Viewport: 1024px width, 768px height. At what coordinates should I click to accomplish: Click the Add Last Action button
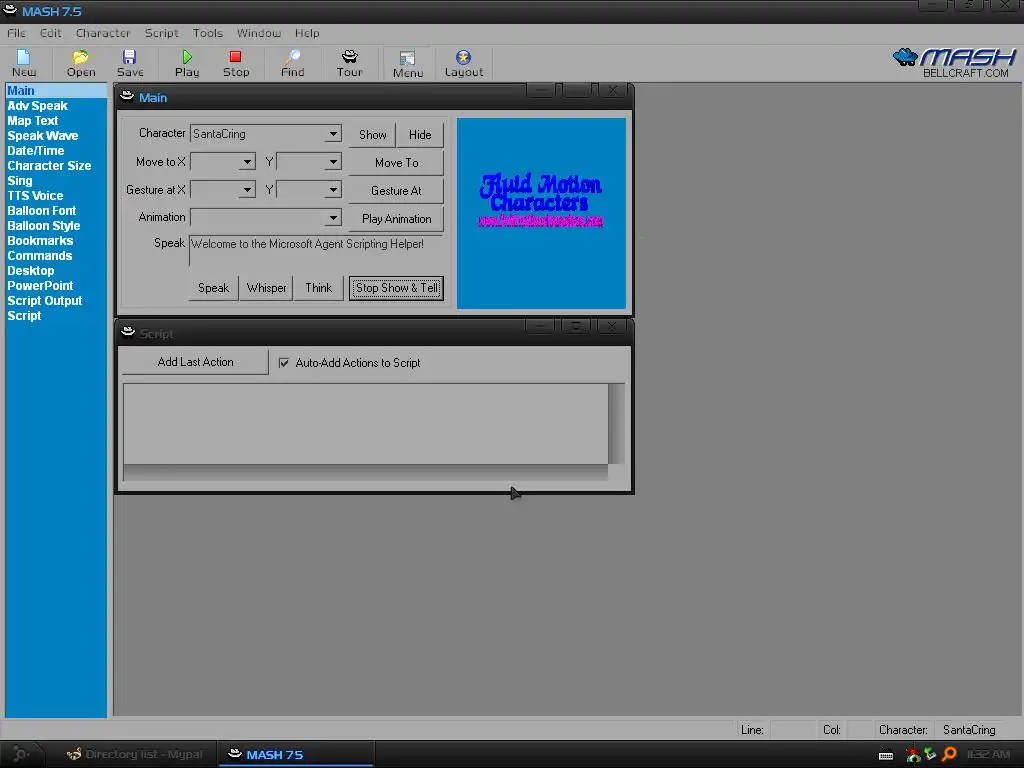[x=195, y=362]
